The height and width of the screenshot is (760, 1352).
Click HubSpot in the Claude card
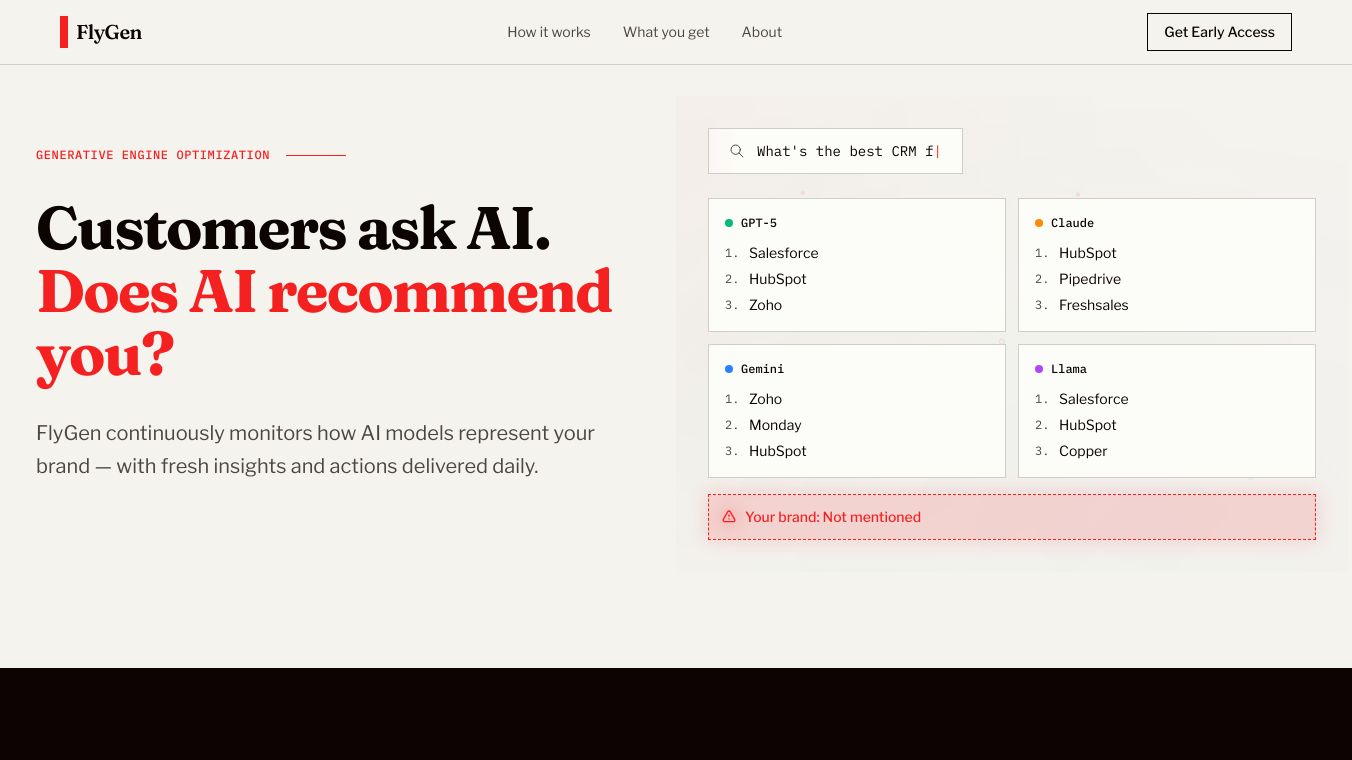pyautogui.click(x=1088, y=253)
